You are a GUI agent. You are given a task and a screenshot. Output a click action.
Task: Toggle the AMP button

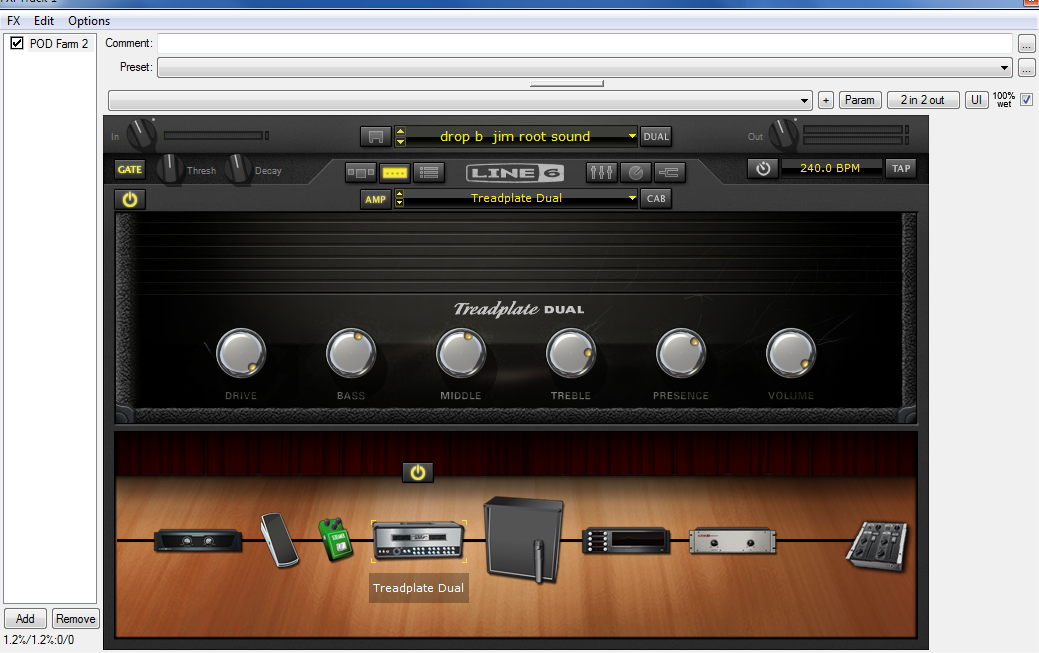375,199
